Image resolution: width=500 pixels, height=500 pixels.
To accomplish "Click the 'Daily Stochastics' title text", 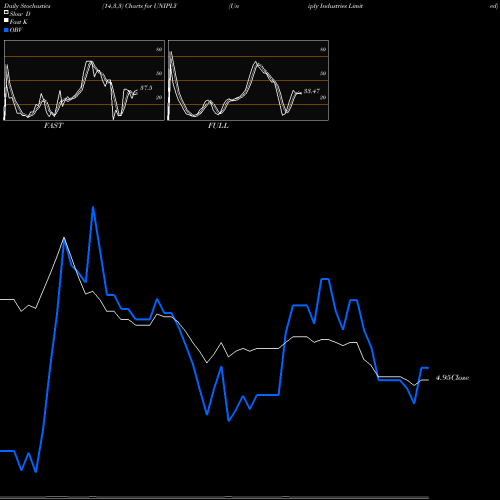I will pyautogui.click(x=27, y=6).
